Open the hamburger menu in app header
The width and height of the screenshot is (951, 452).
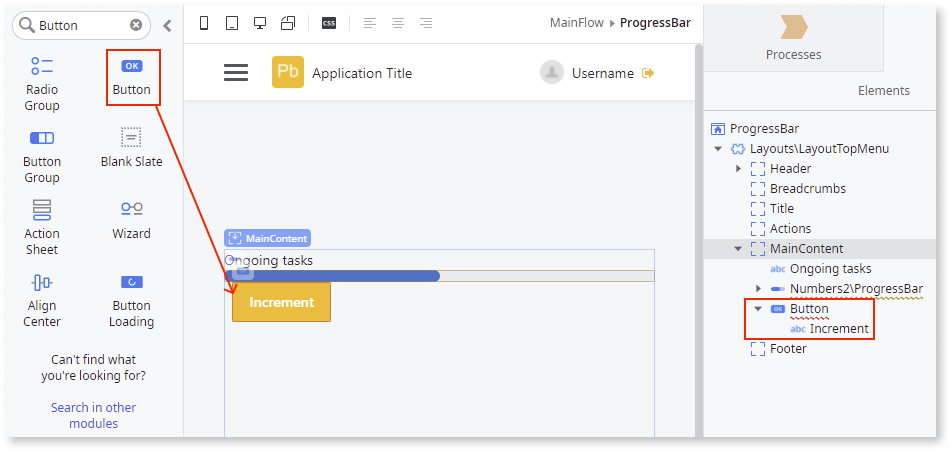[236, 73]
